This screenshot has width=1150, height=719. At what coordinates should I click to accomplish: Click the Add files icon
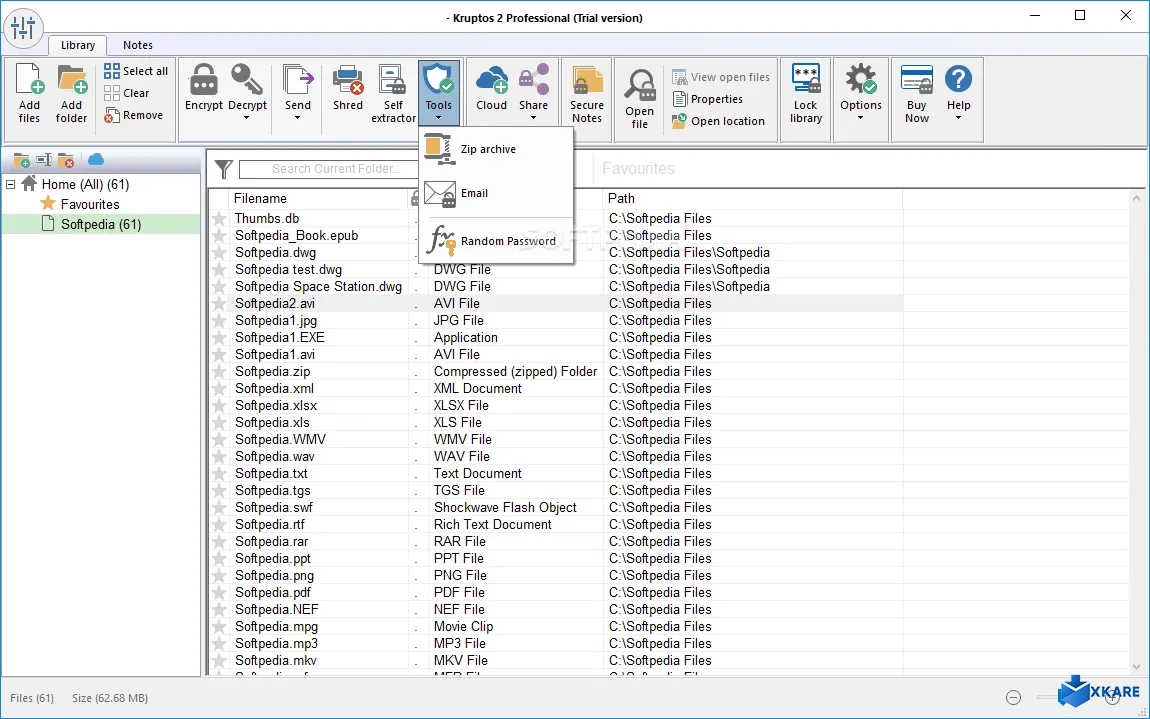(x=29, y=79)
